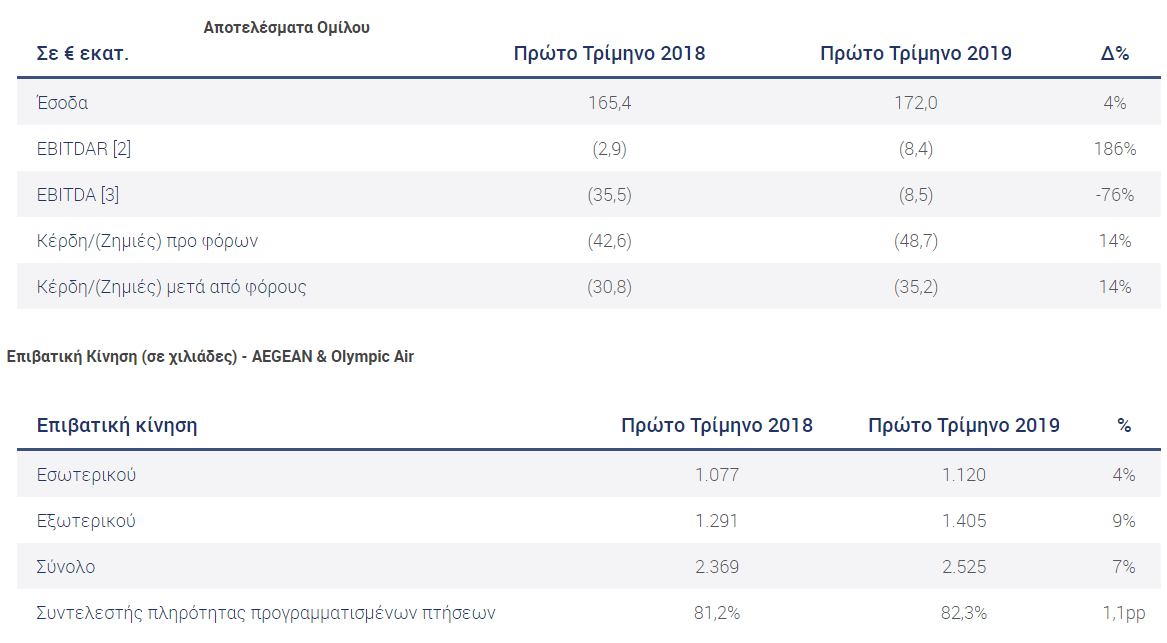Click the -76% change value
This screenshot has width=1167, height=643.
tap(1114, 195)
